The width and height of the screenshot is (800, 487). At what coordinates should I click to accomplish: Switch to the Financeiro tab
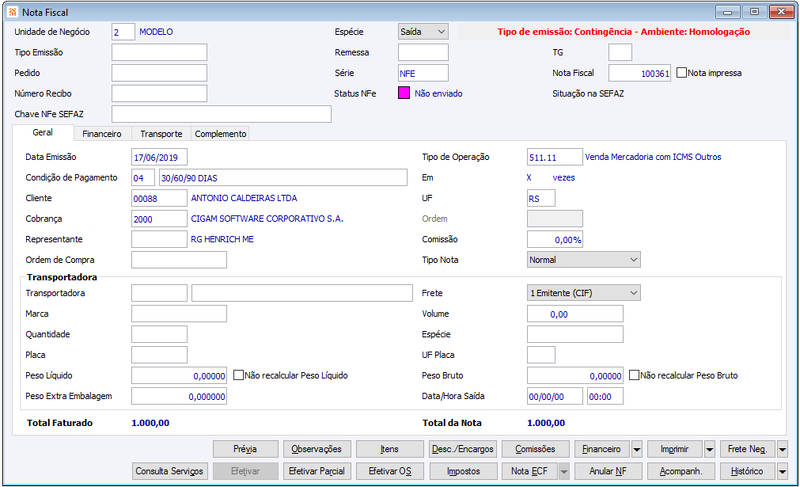click(102, 134)
